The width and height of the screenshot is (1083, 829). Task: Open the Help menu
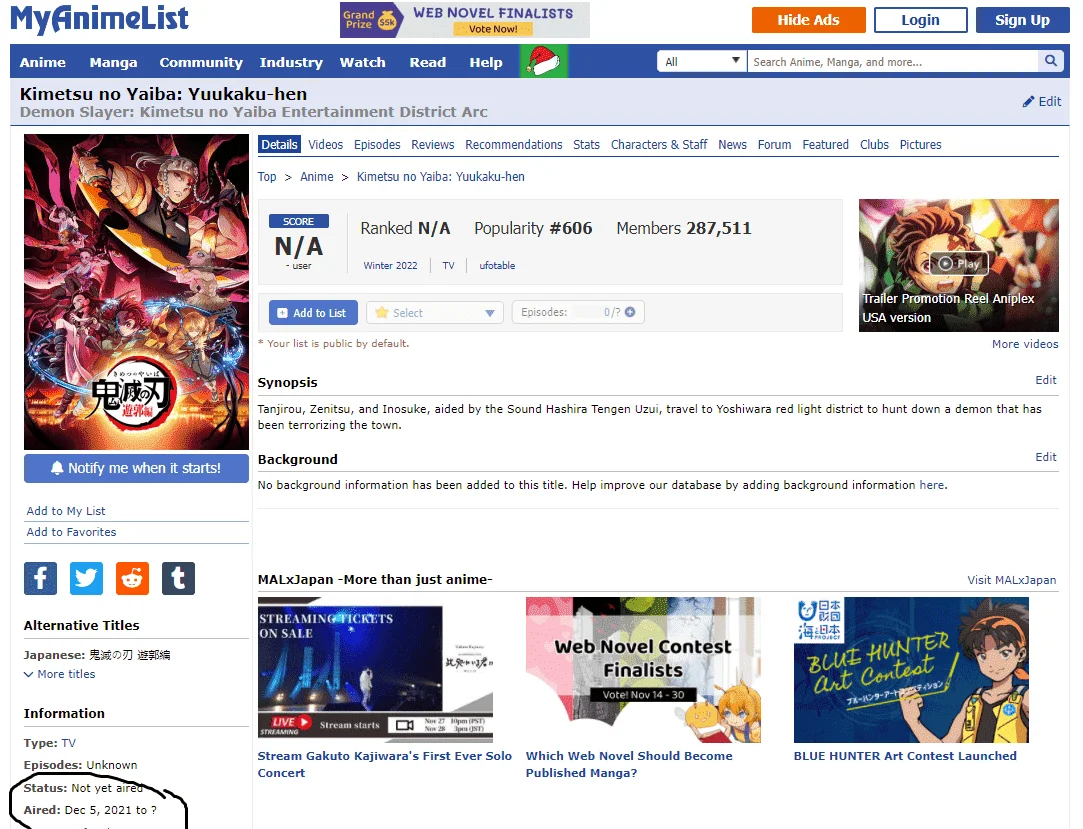click(x=486, y=62)
